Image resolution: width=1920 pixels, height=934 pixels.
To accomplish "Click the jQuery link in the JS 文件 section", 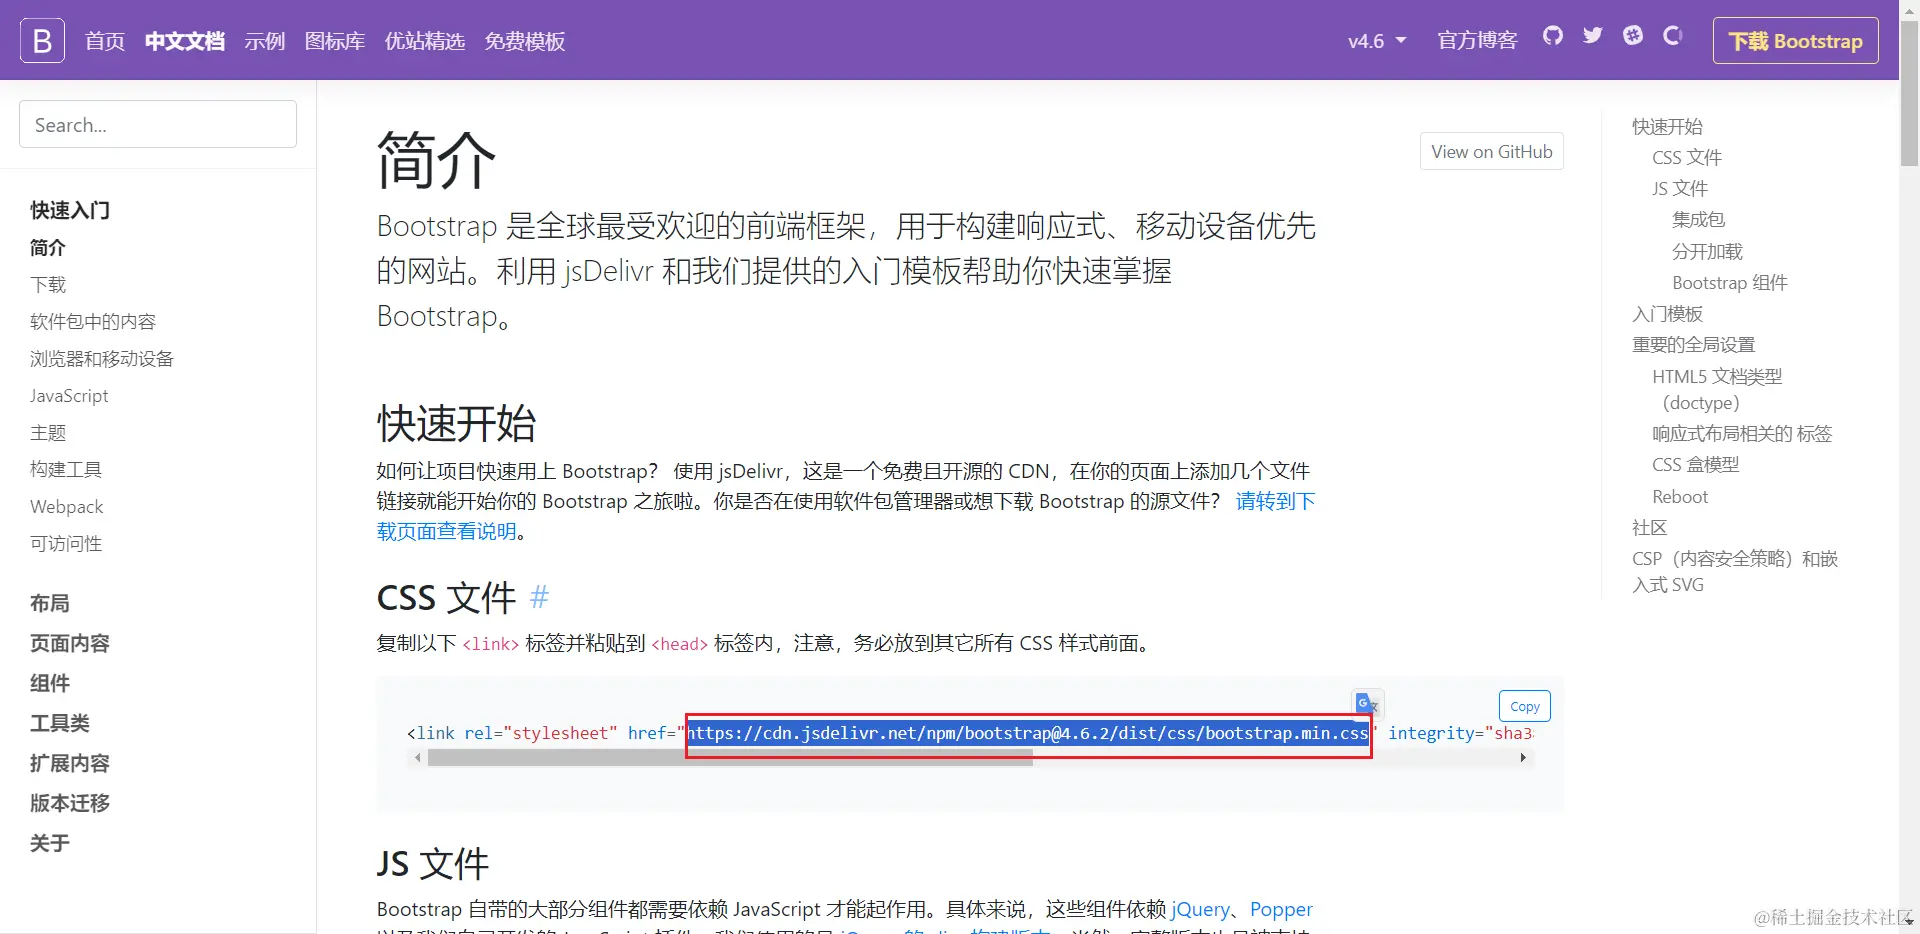I will point(1200,909).
